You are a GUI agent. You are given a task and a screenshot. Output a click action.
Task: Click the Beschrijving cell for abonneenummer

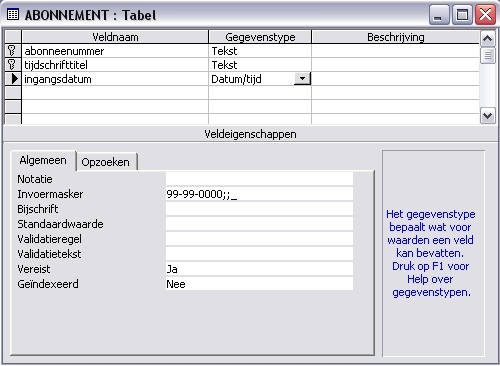(395, 51)
